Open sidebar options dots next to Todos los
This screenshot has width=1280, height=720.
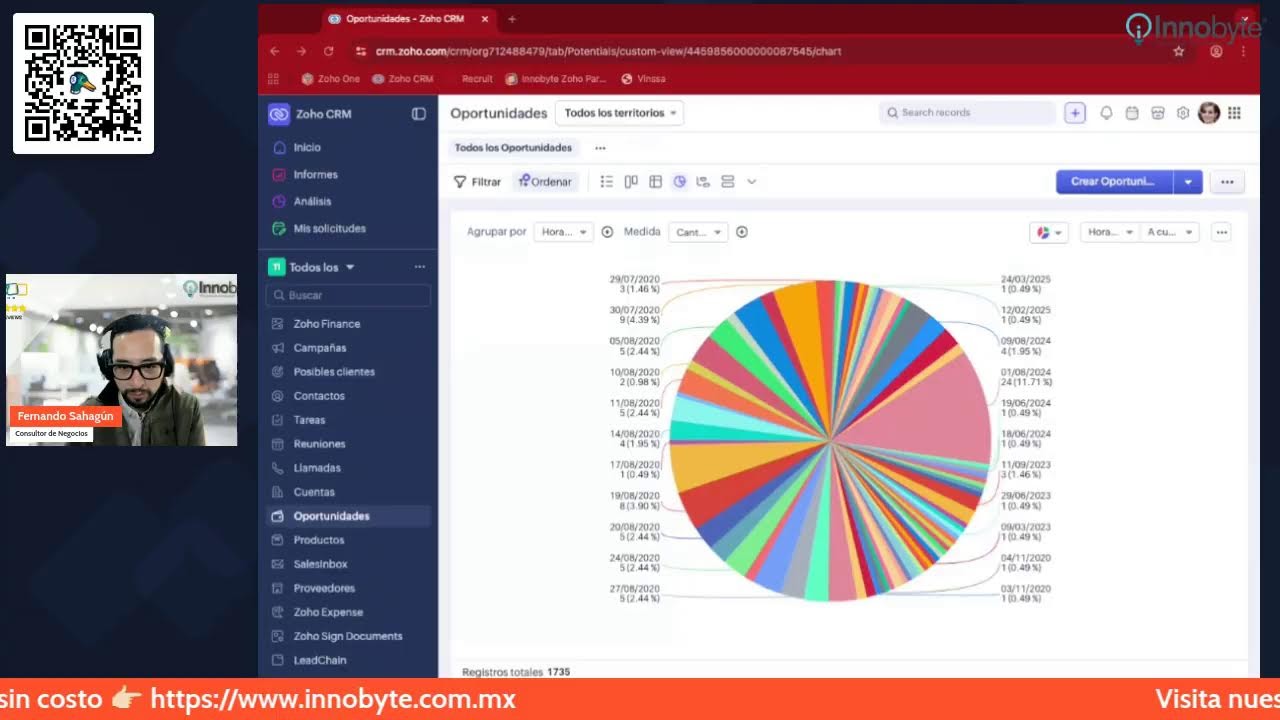420,267
